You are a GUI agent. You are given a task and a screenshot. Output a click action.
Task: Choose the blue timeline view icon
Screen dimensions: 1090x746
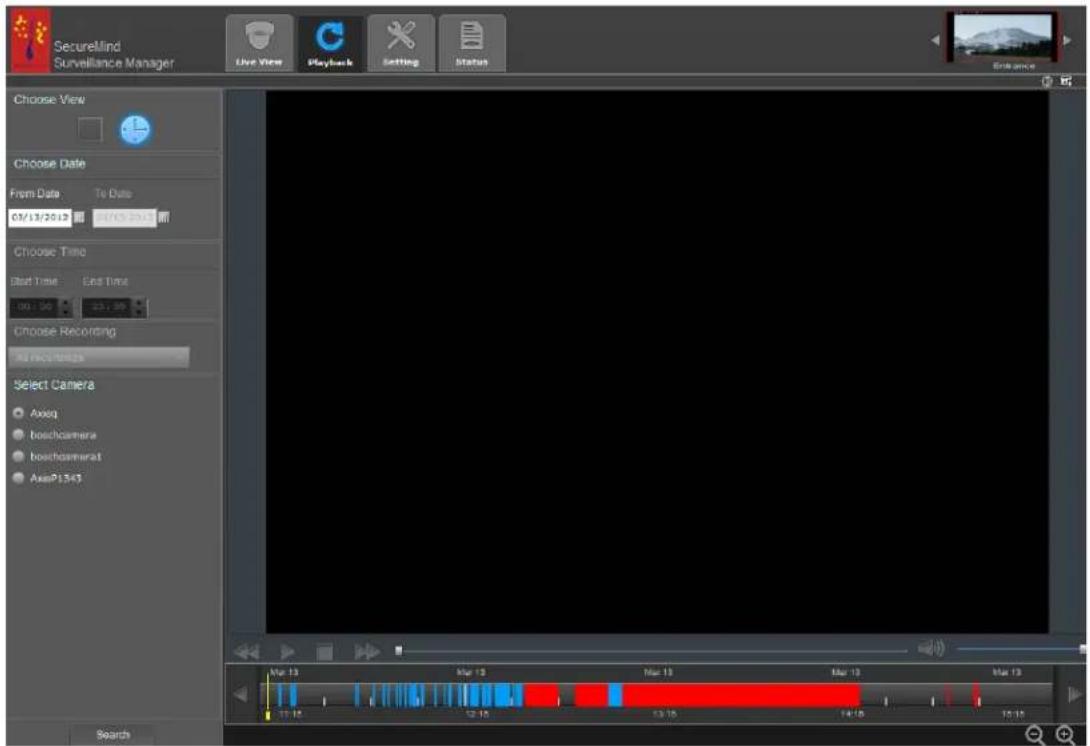[135, 129]
